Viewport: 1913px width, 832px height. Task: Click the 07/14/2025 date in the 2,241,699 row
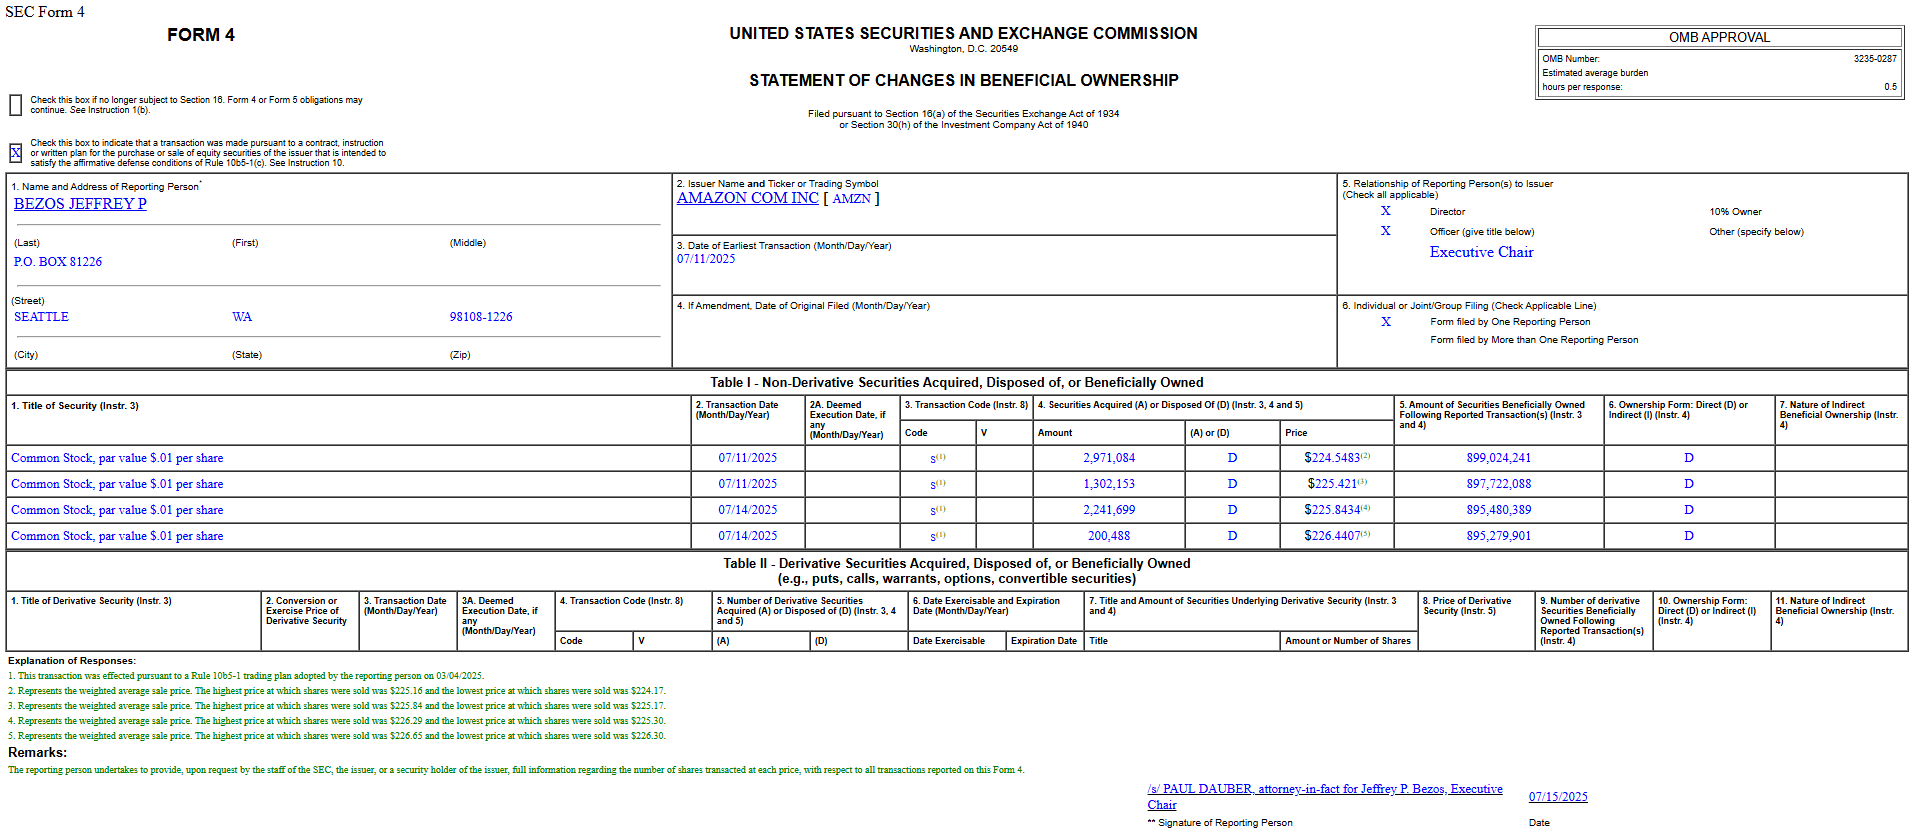[x=747, y=510]
